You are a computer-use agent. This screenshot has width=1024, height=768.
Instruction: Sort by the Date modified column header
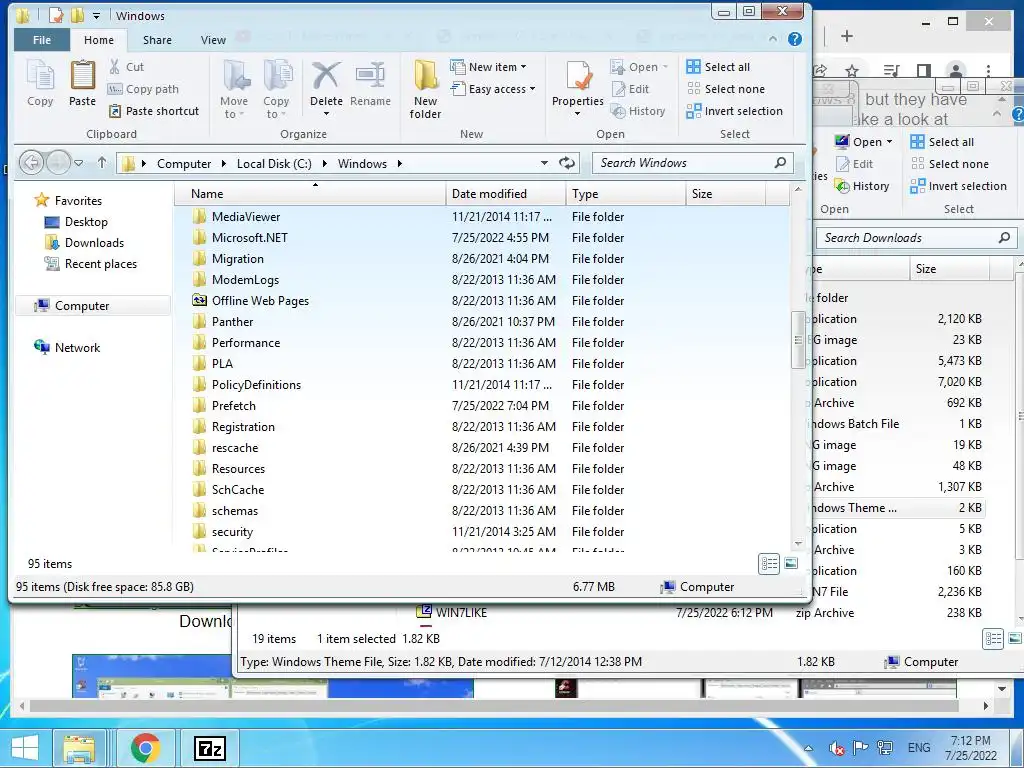click(x=506, y=194)
